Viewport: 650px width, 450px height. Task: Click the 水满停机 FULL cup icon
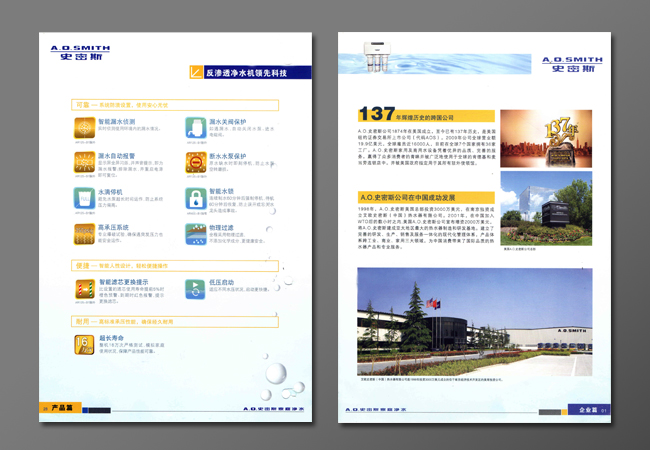click(x=85, y=198)
